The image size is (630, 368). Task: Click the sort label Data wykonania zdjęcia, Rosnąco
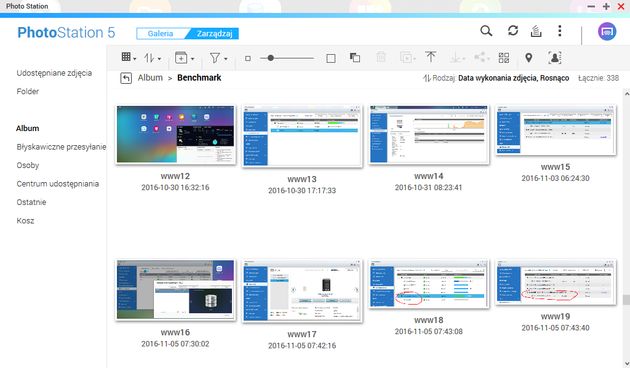click(513, 78)
